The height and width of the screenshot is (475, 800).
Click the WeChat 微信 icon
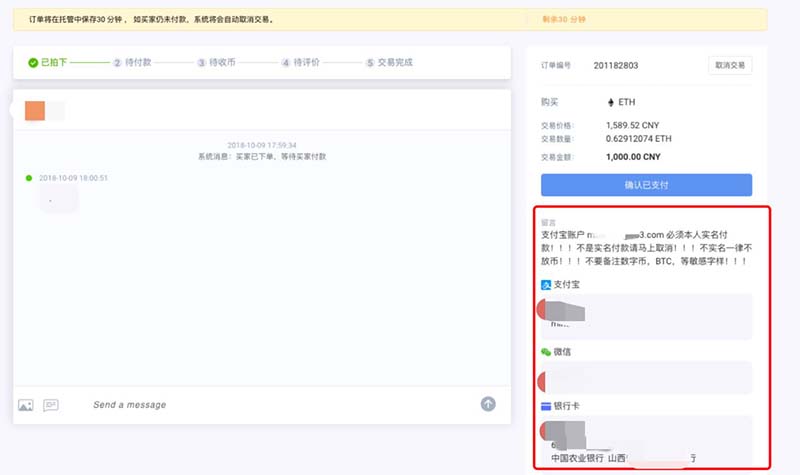tap(546, 352)
